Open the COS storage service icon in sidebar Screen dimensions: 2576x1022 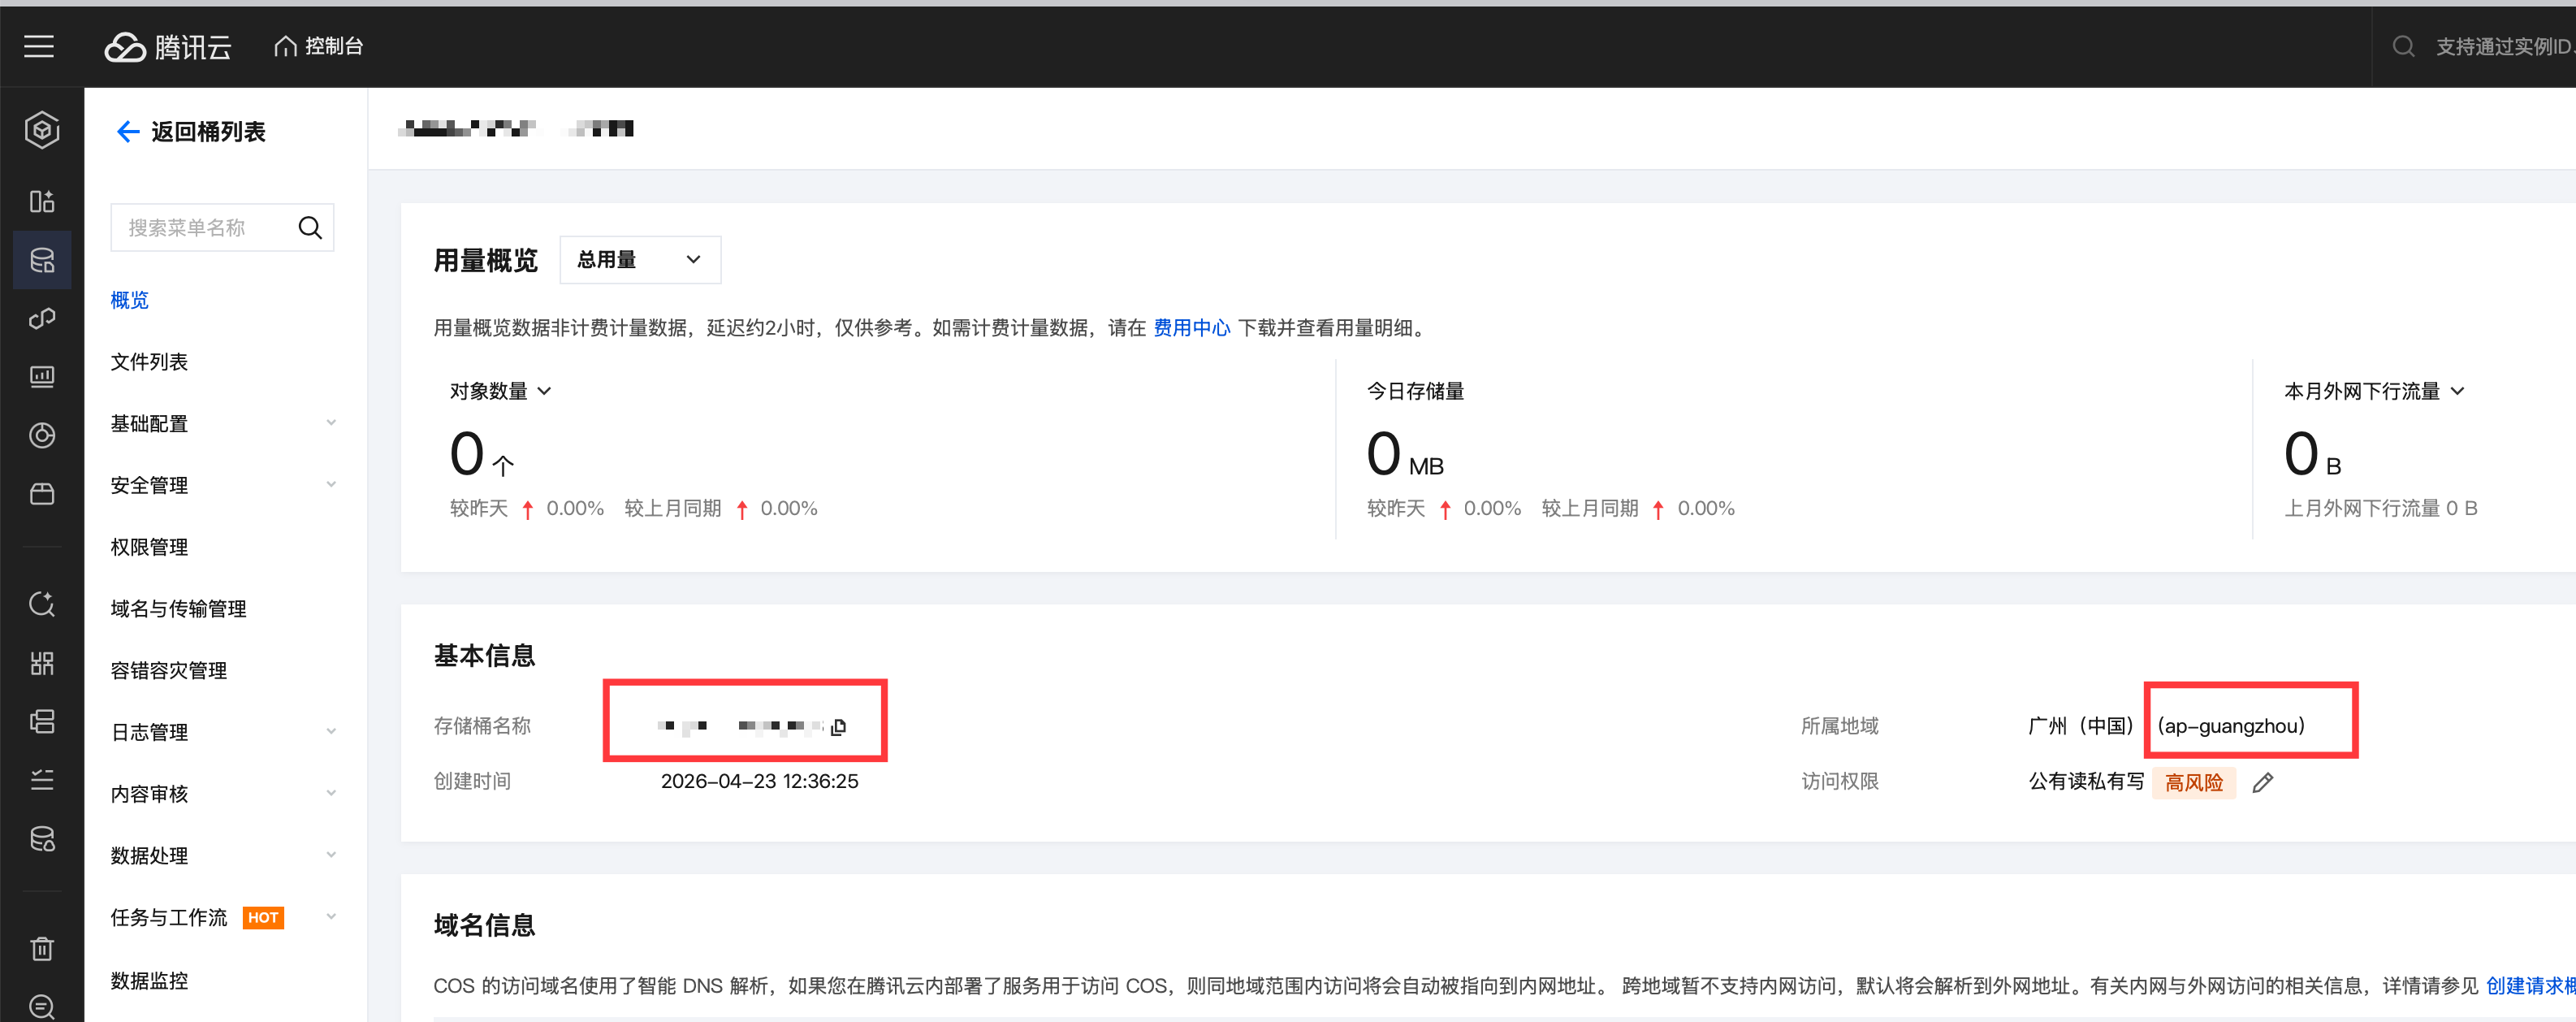pos(42,260)
